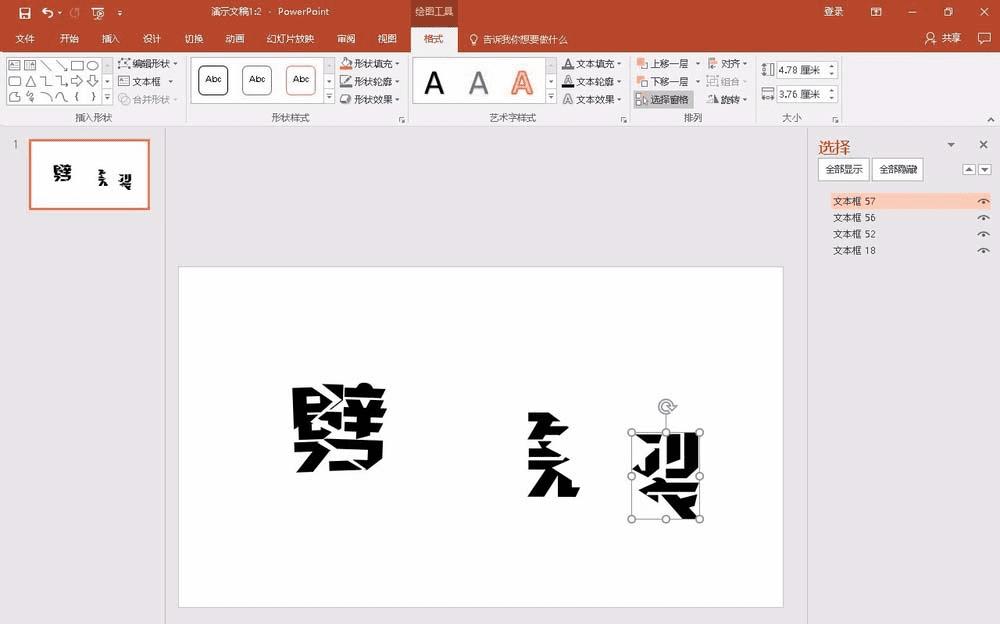Apply the first black-outline Abc shape style

pyautogui.click(x=213, y=80)
